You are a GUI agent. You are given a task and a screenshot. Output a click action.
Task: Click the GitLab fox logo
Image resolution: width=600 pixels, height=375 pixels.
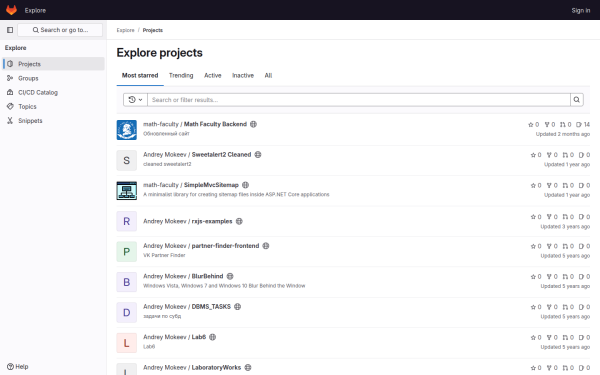tap(11, 10)
